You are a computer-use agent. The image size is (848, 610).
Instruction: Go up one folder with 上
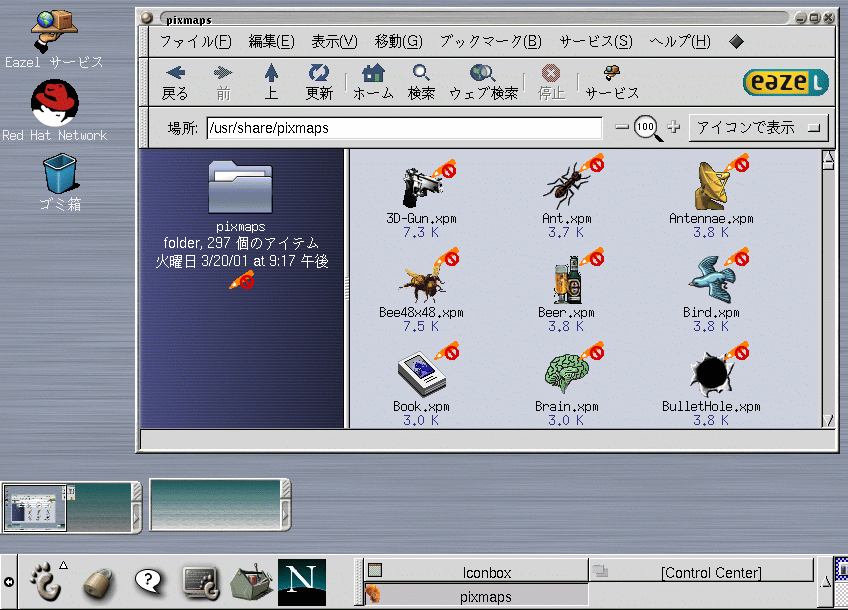click(x=271, y=82)
